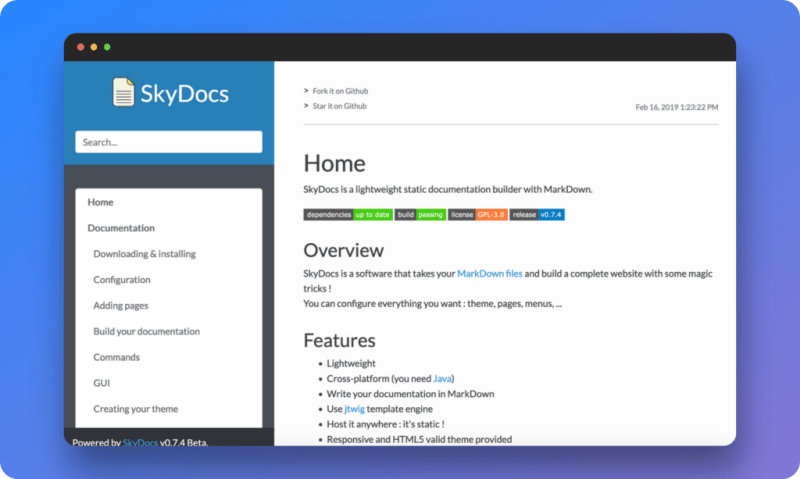Open Build your documentation page
The height and width of the screenshot is (479, 800).
[x=146, y=332]
